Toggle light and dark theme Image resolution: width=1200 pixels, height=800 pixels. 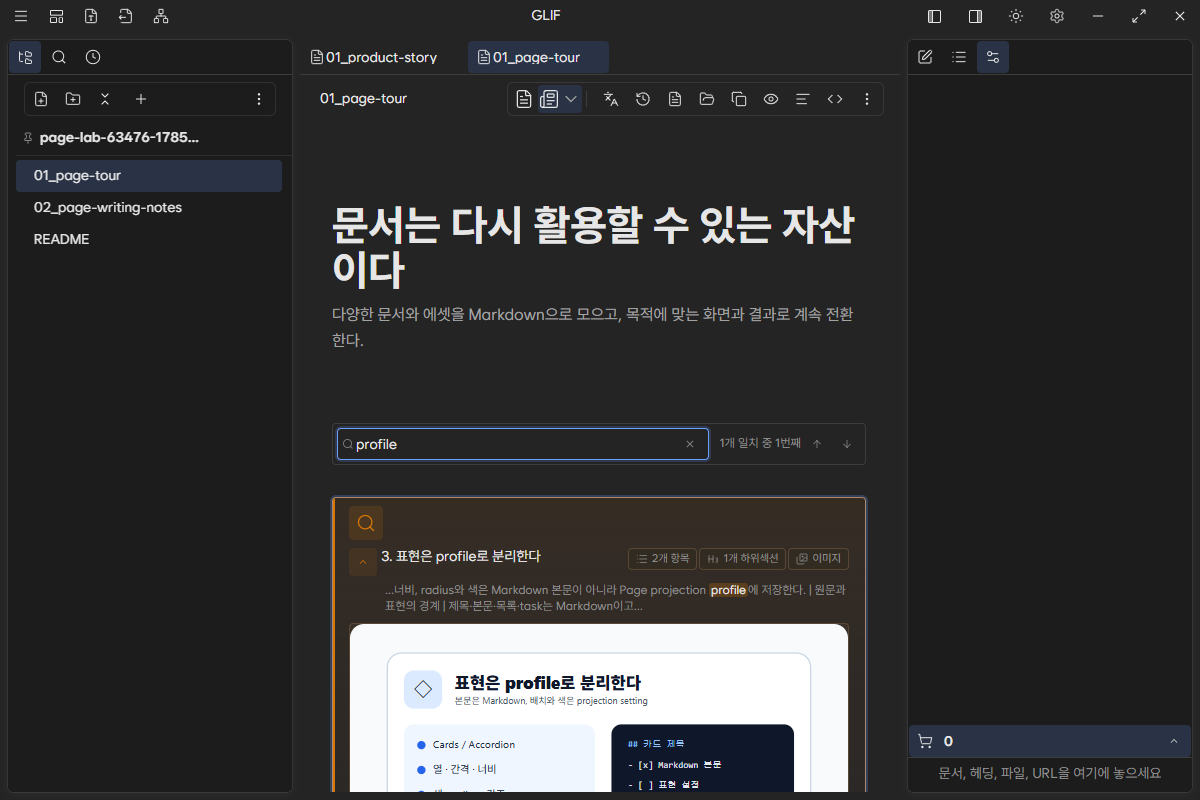point(1016,16)
